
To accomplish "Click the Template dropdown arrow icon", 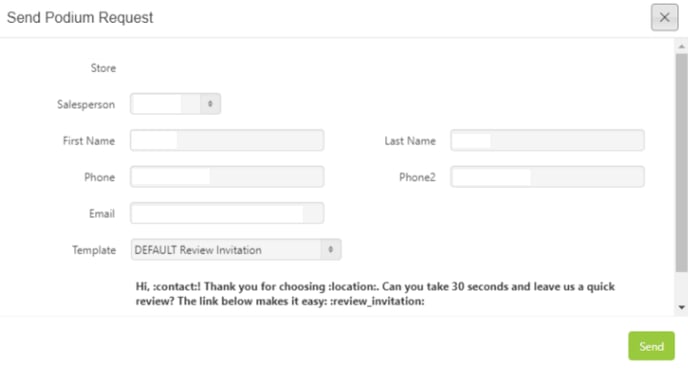I will pyautogui.click(x=330, y=250).
